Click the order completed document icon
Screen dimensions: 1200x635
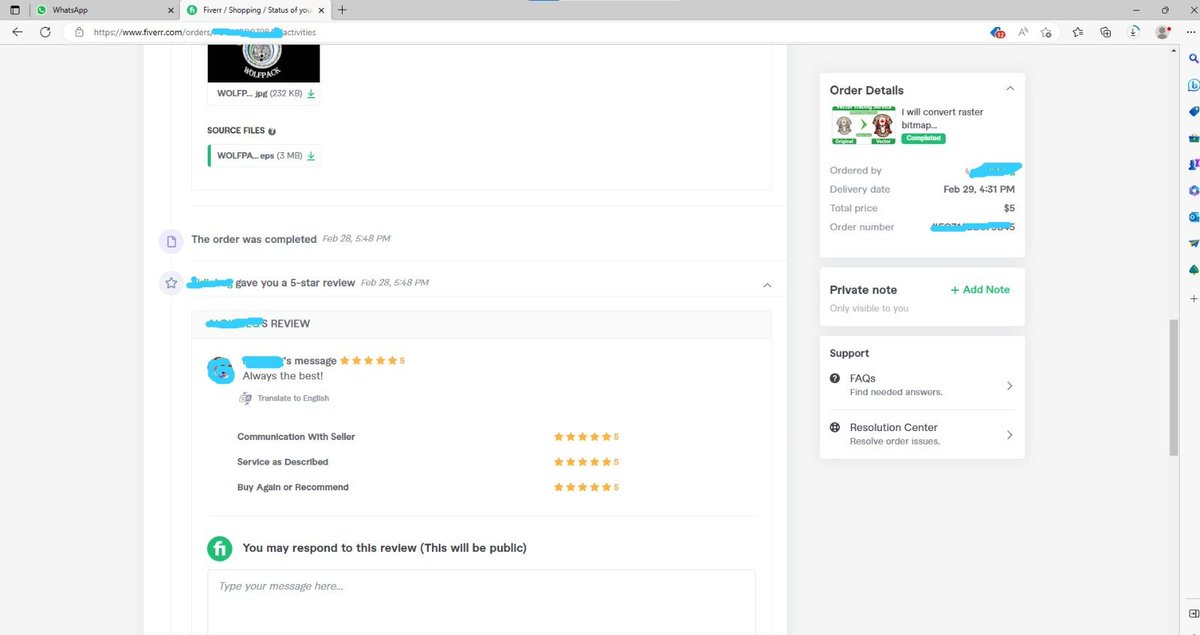[171, 240]
